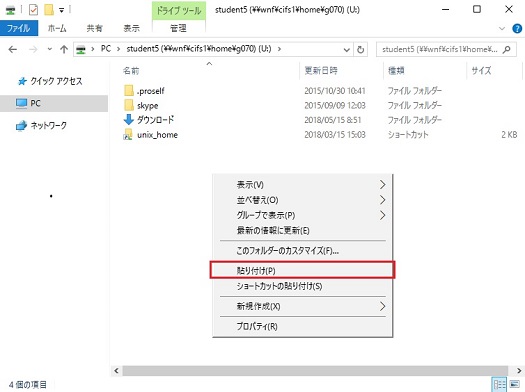
Task: Click the scrollbar left arrow
Action: [x=116, y=371]
